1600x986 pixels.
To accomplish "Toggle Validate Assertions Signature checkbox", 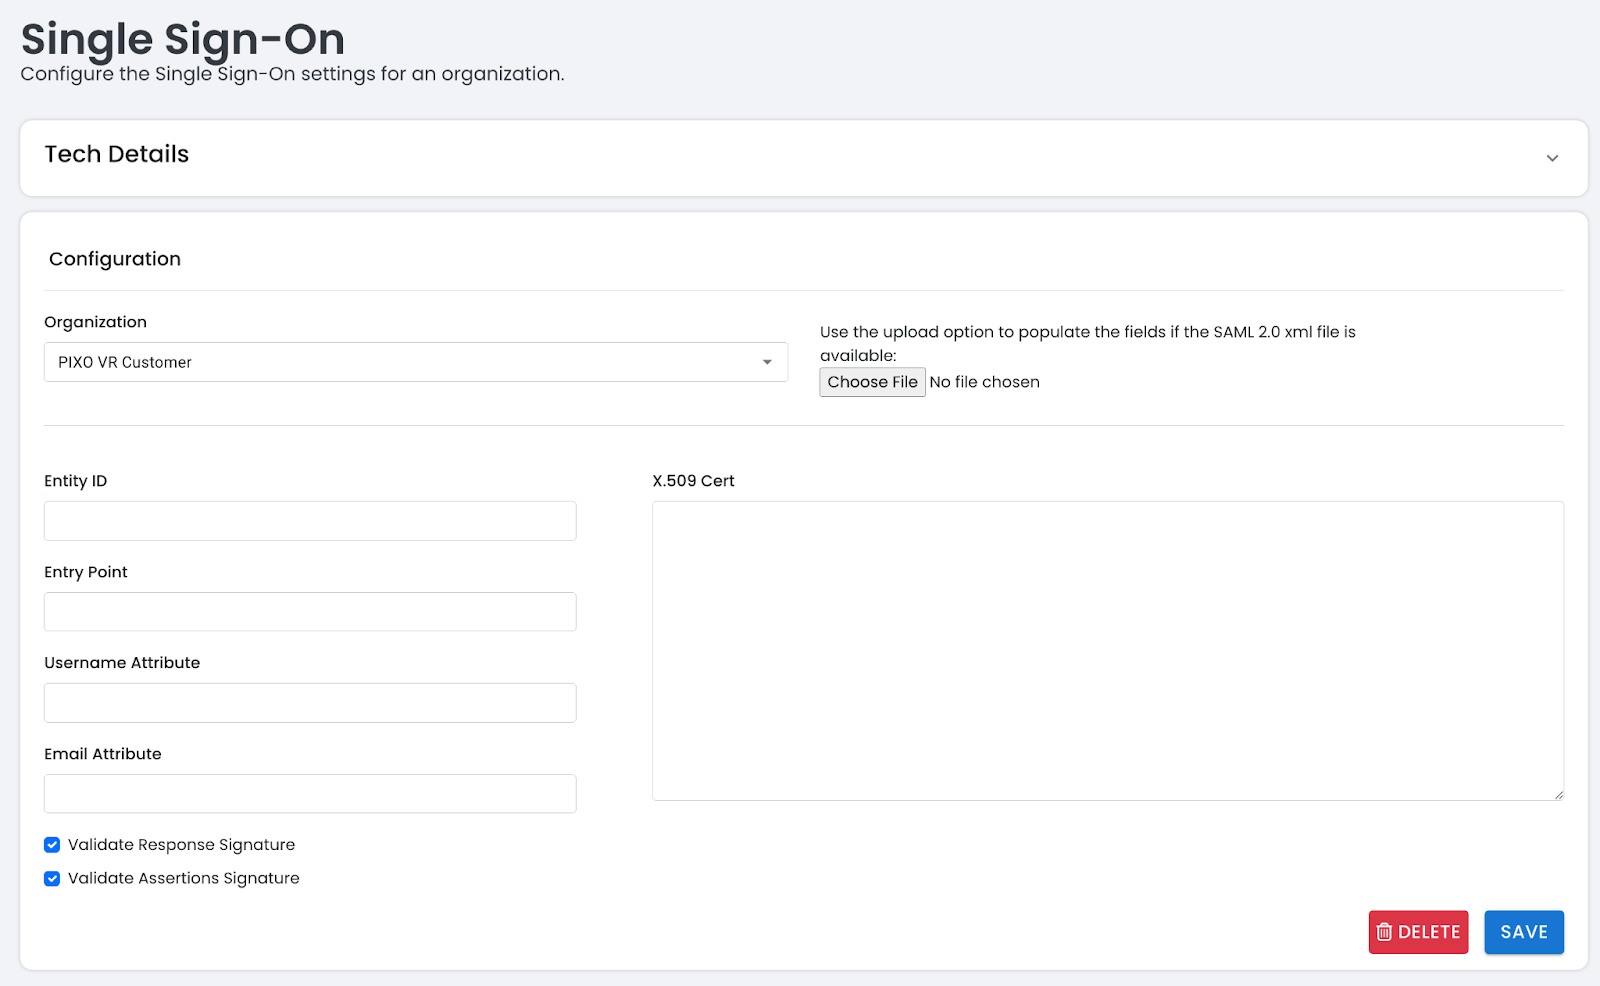I will coord(52,878).
